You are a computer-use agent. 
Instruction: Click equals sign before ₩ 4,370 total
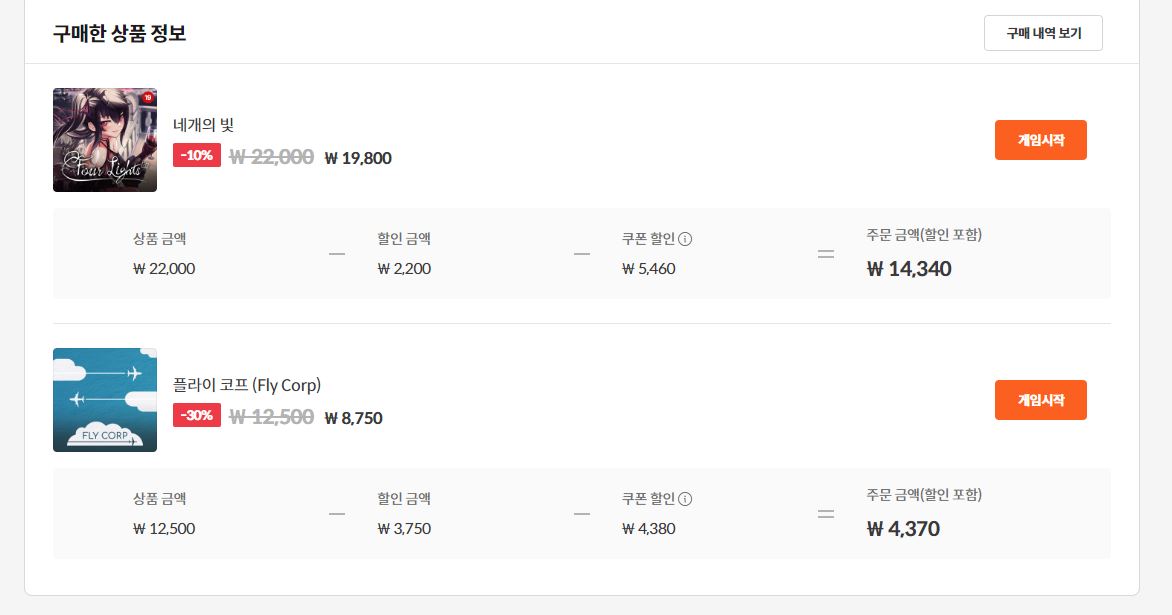(x=826, y=514)
